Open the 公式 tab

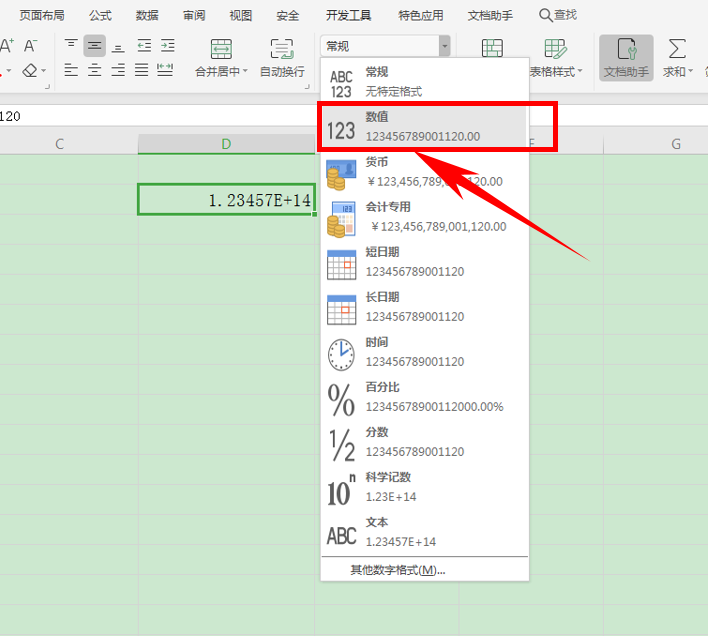click(x=100, y=16)
